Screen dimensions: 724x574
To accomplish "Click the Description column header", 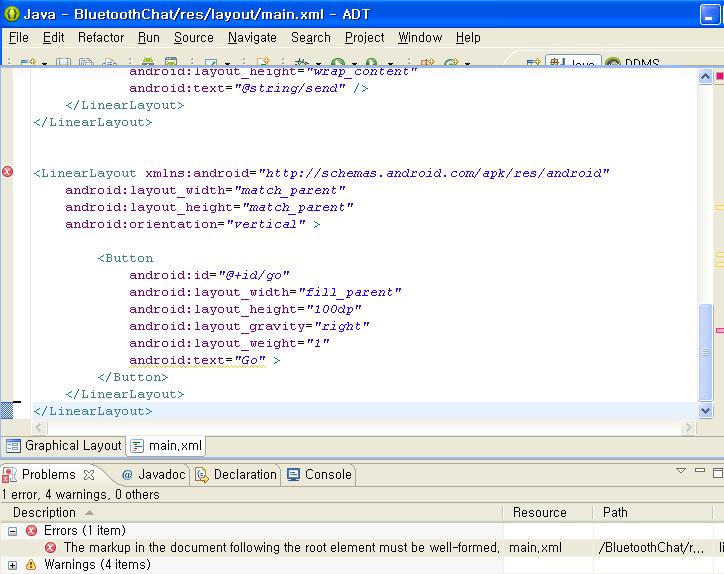I will coord(251,513).
